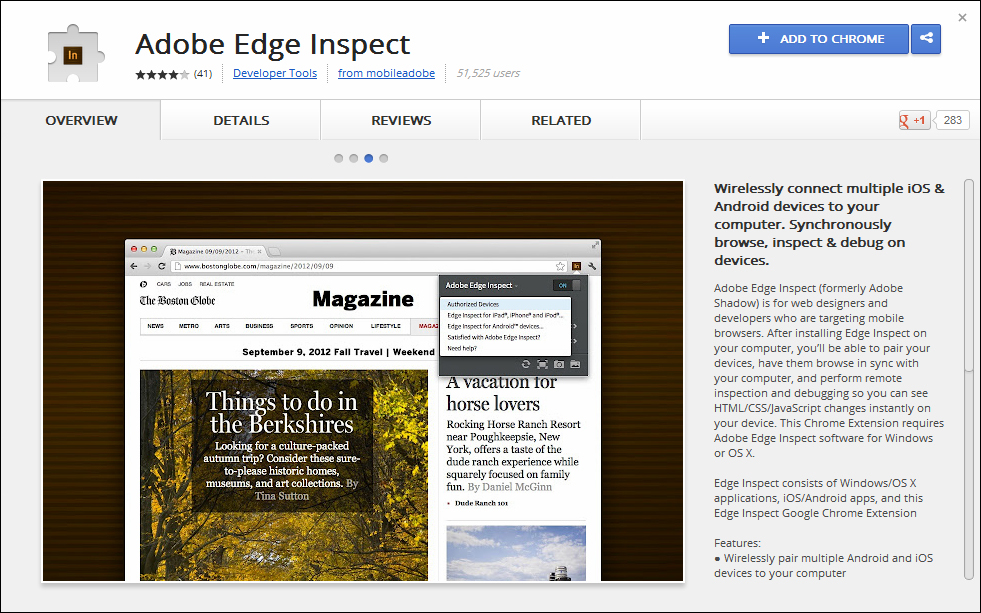
Task: Click the Edge Inspect 'In' icon in the screenshot's browser toolbar
Action: pyautogui.click(x=576, y=266)
